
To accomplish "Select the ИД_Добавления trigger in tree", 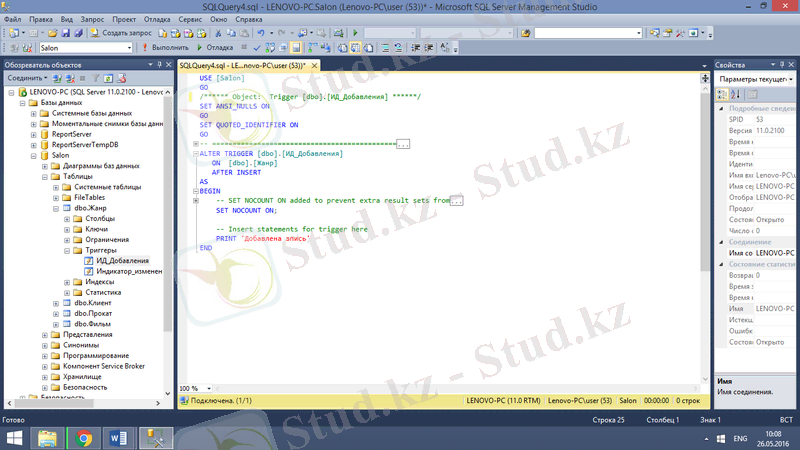I will [x=122, y=261].
